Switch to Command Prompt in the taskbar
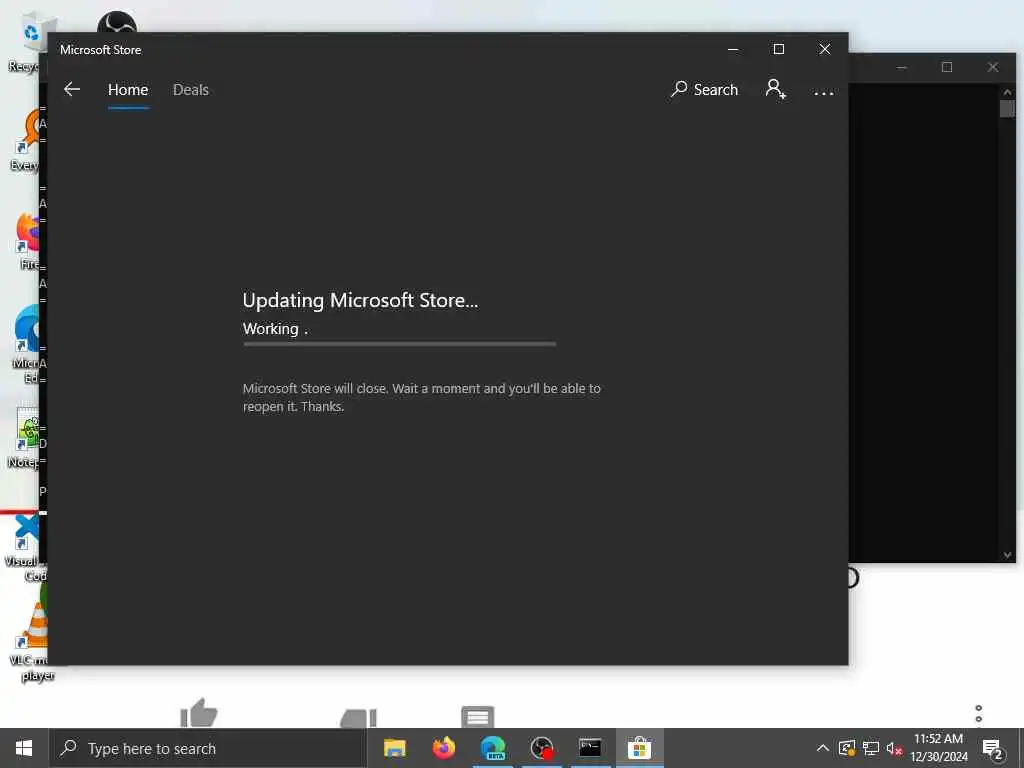1024x768 pixels. click(x=590, y=748)
